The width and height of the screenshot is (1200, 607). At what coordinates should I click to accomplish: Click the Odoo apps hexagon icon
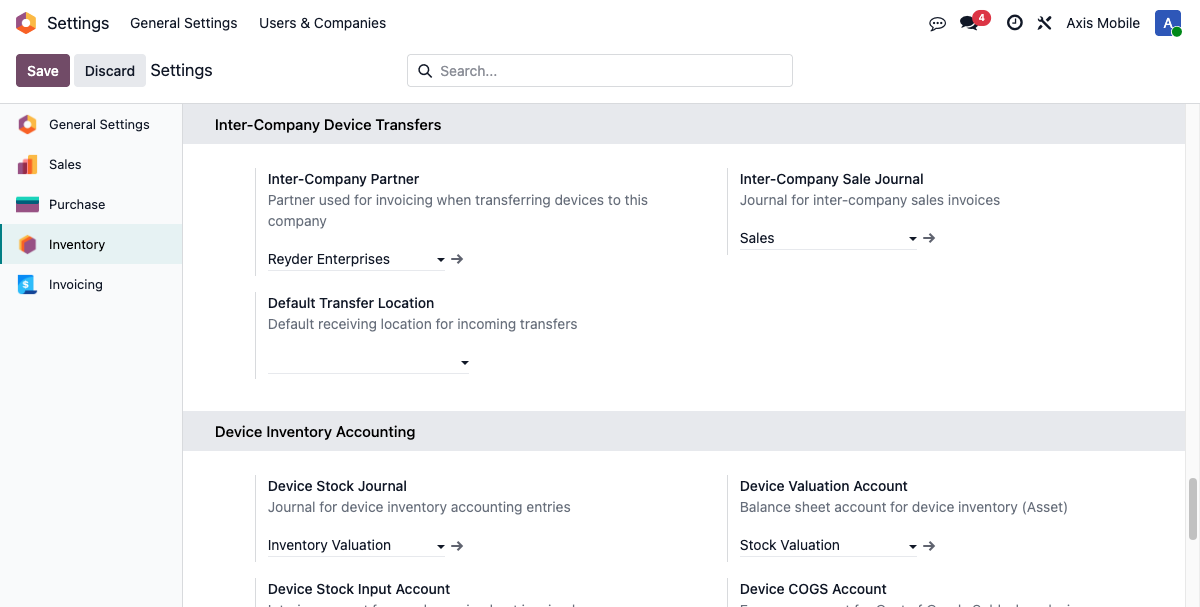25,22
